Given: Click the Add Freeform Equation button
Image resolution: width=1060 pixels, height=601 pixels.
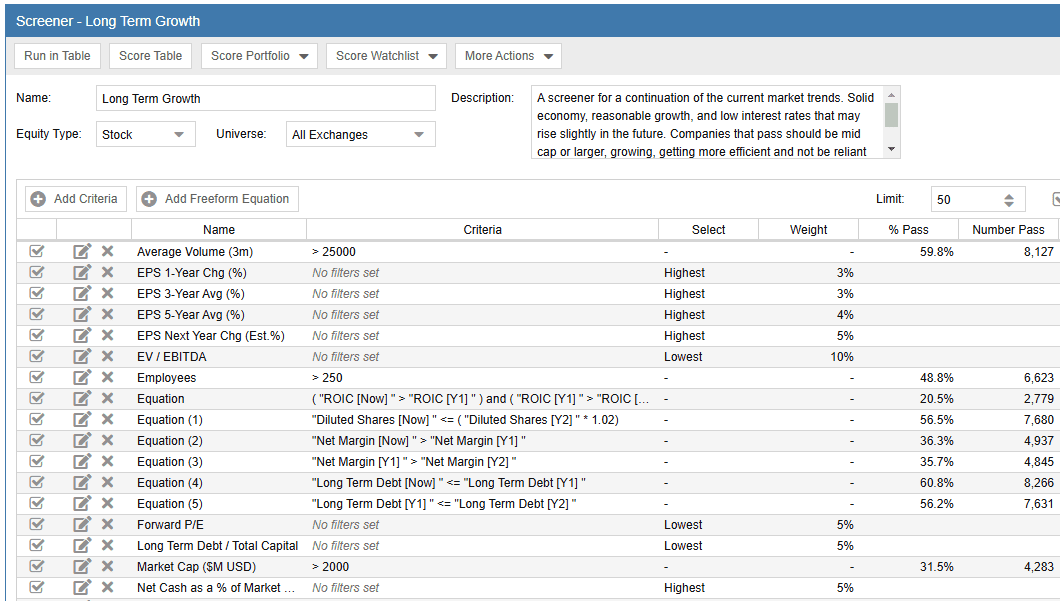Looking at the screenshot, I should click(x=217, y=199).
